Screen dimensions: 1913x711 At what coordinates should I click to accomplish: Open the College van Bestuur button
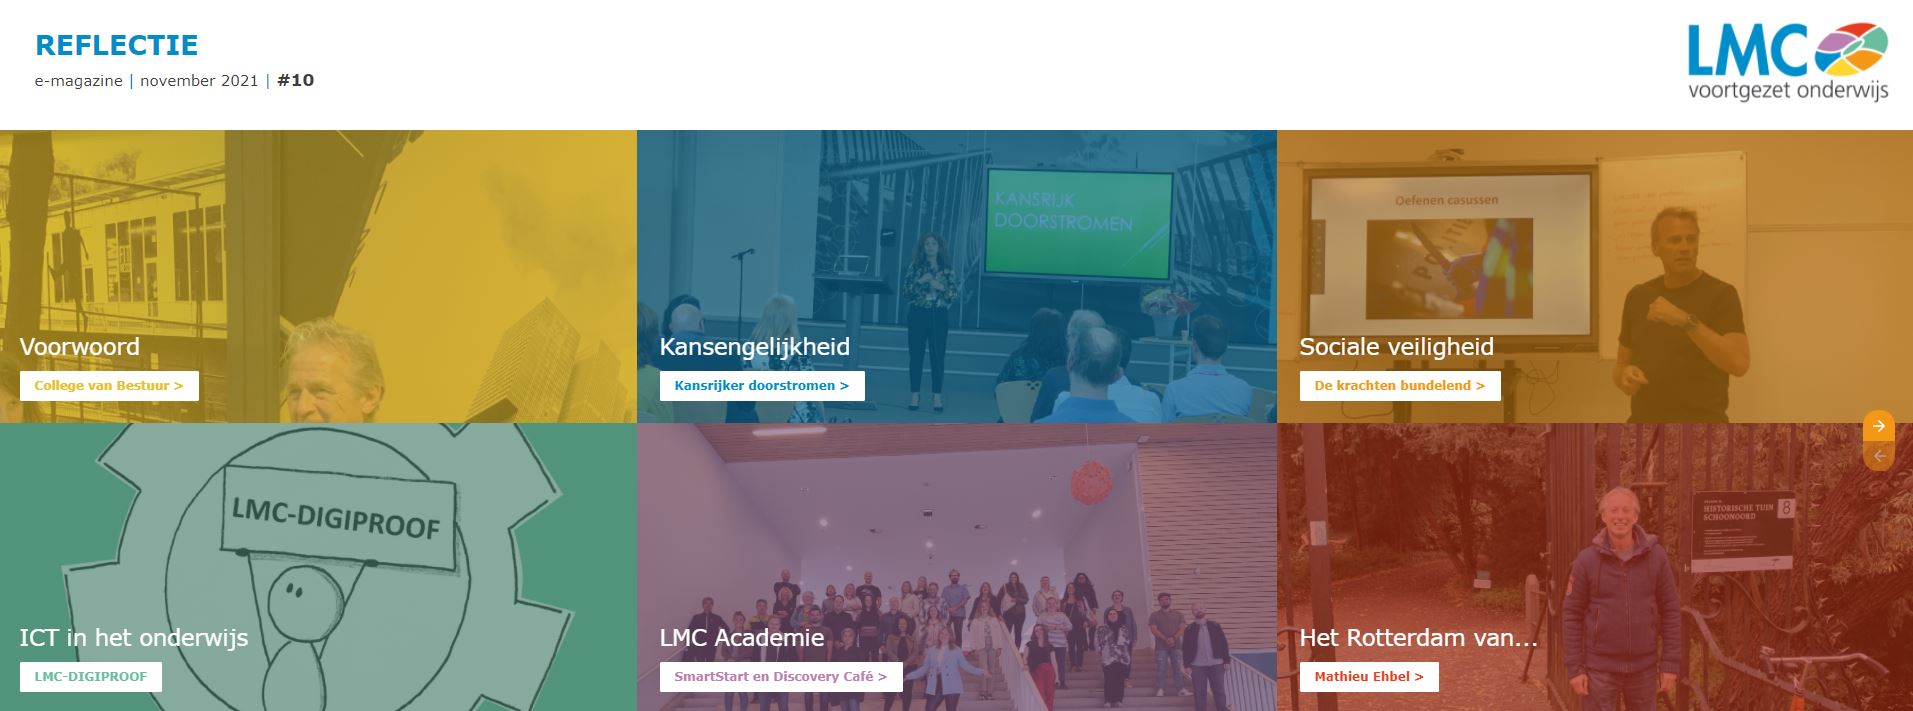pos(109,386)
